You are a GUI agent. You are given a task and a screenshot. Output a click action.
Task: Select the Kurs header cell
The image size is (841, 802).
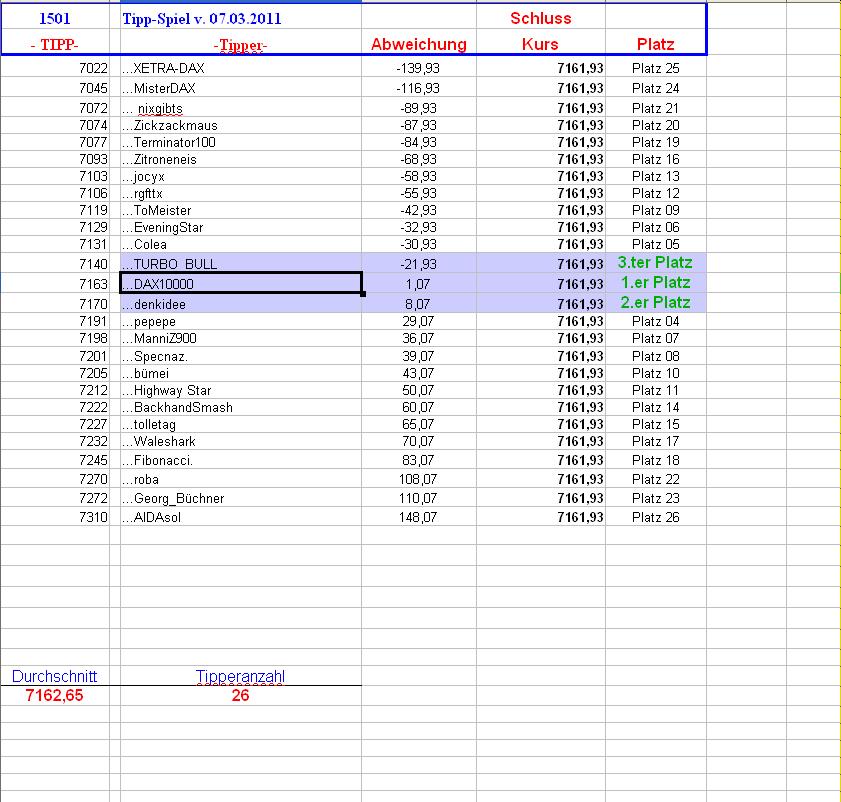point(541,44)
